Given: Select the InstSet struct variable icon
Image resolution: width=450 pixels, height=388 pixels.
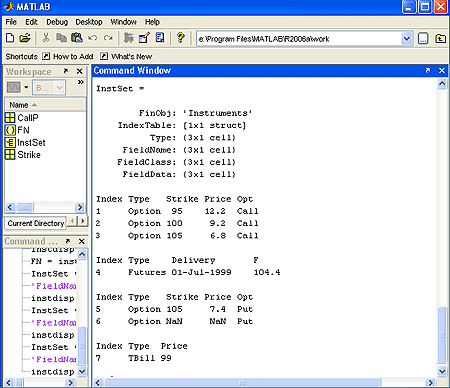Looking at the screenshot, I should tap(10, 143).
